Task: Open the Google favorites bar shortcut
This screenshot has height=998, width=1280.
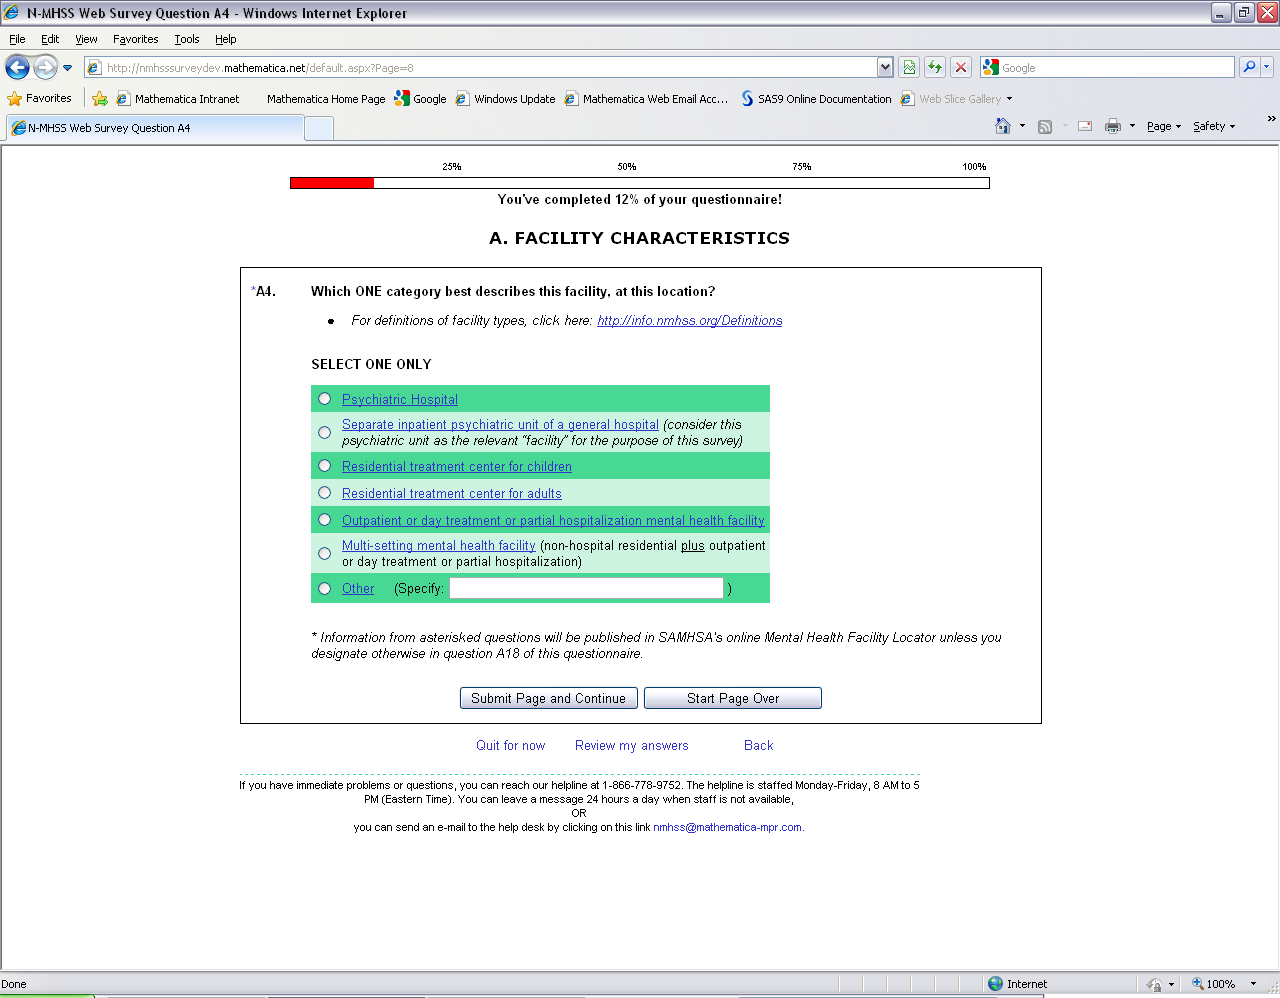Action: coord(421,98)
